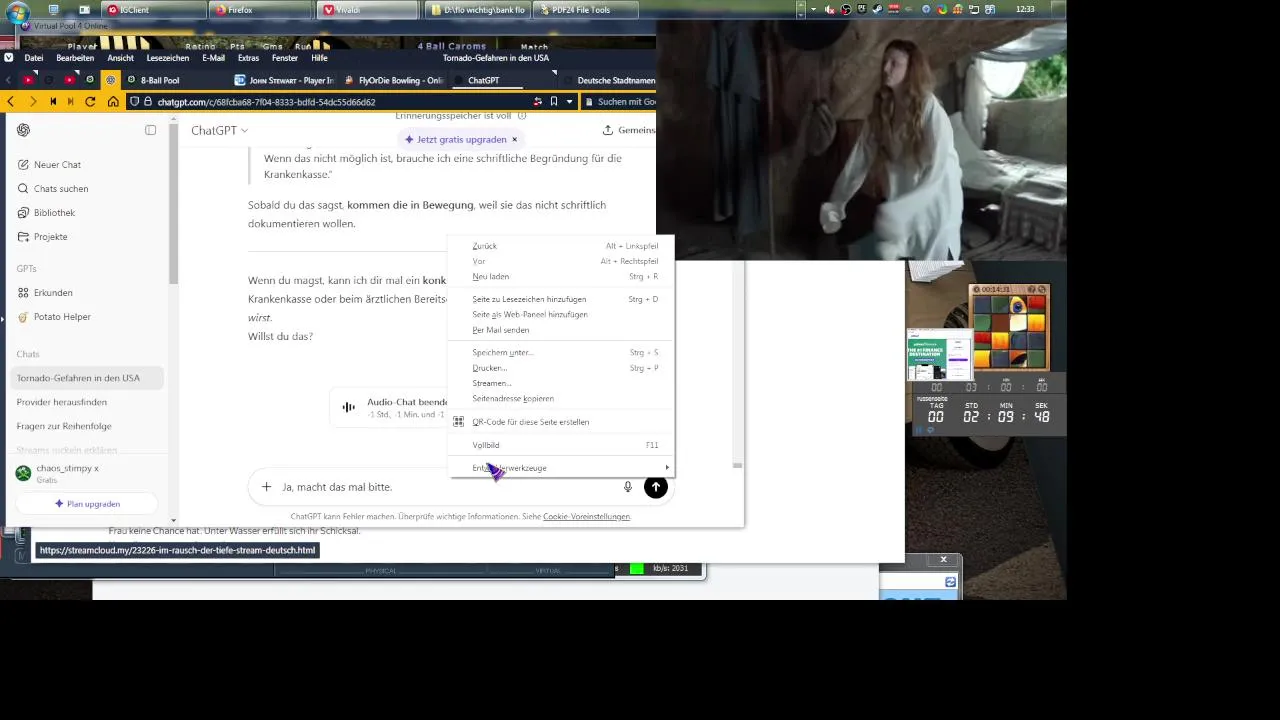Open the Cookie-Voreinstellungen link

[586, 517]
